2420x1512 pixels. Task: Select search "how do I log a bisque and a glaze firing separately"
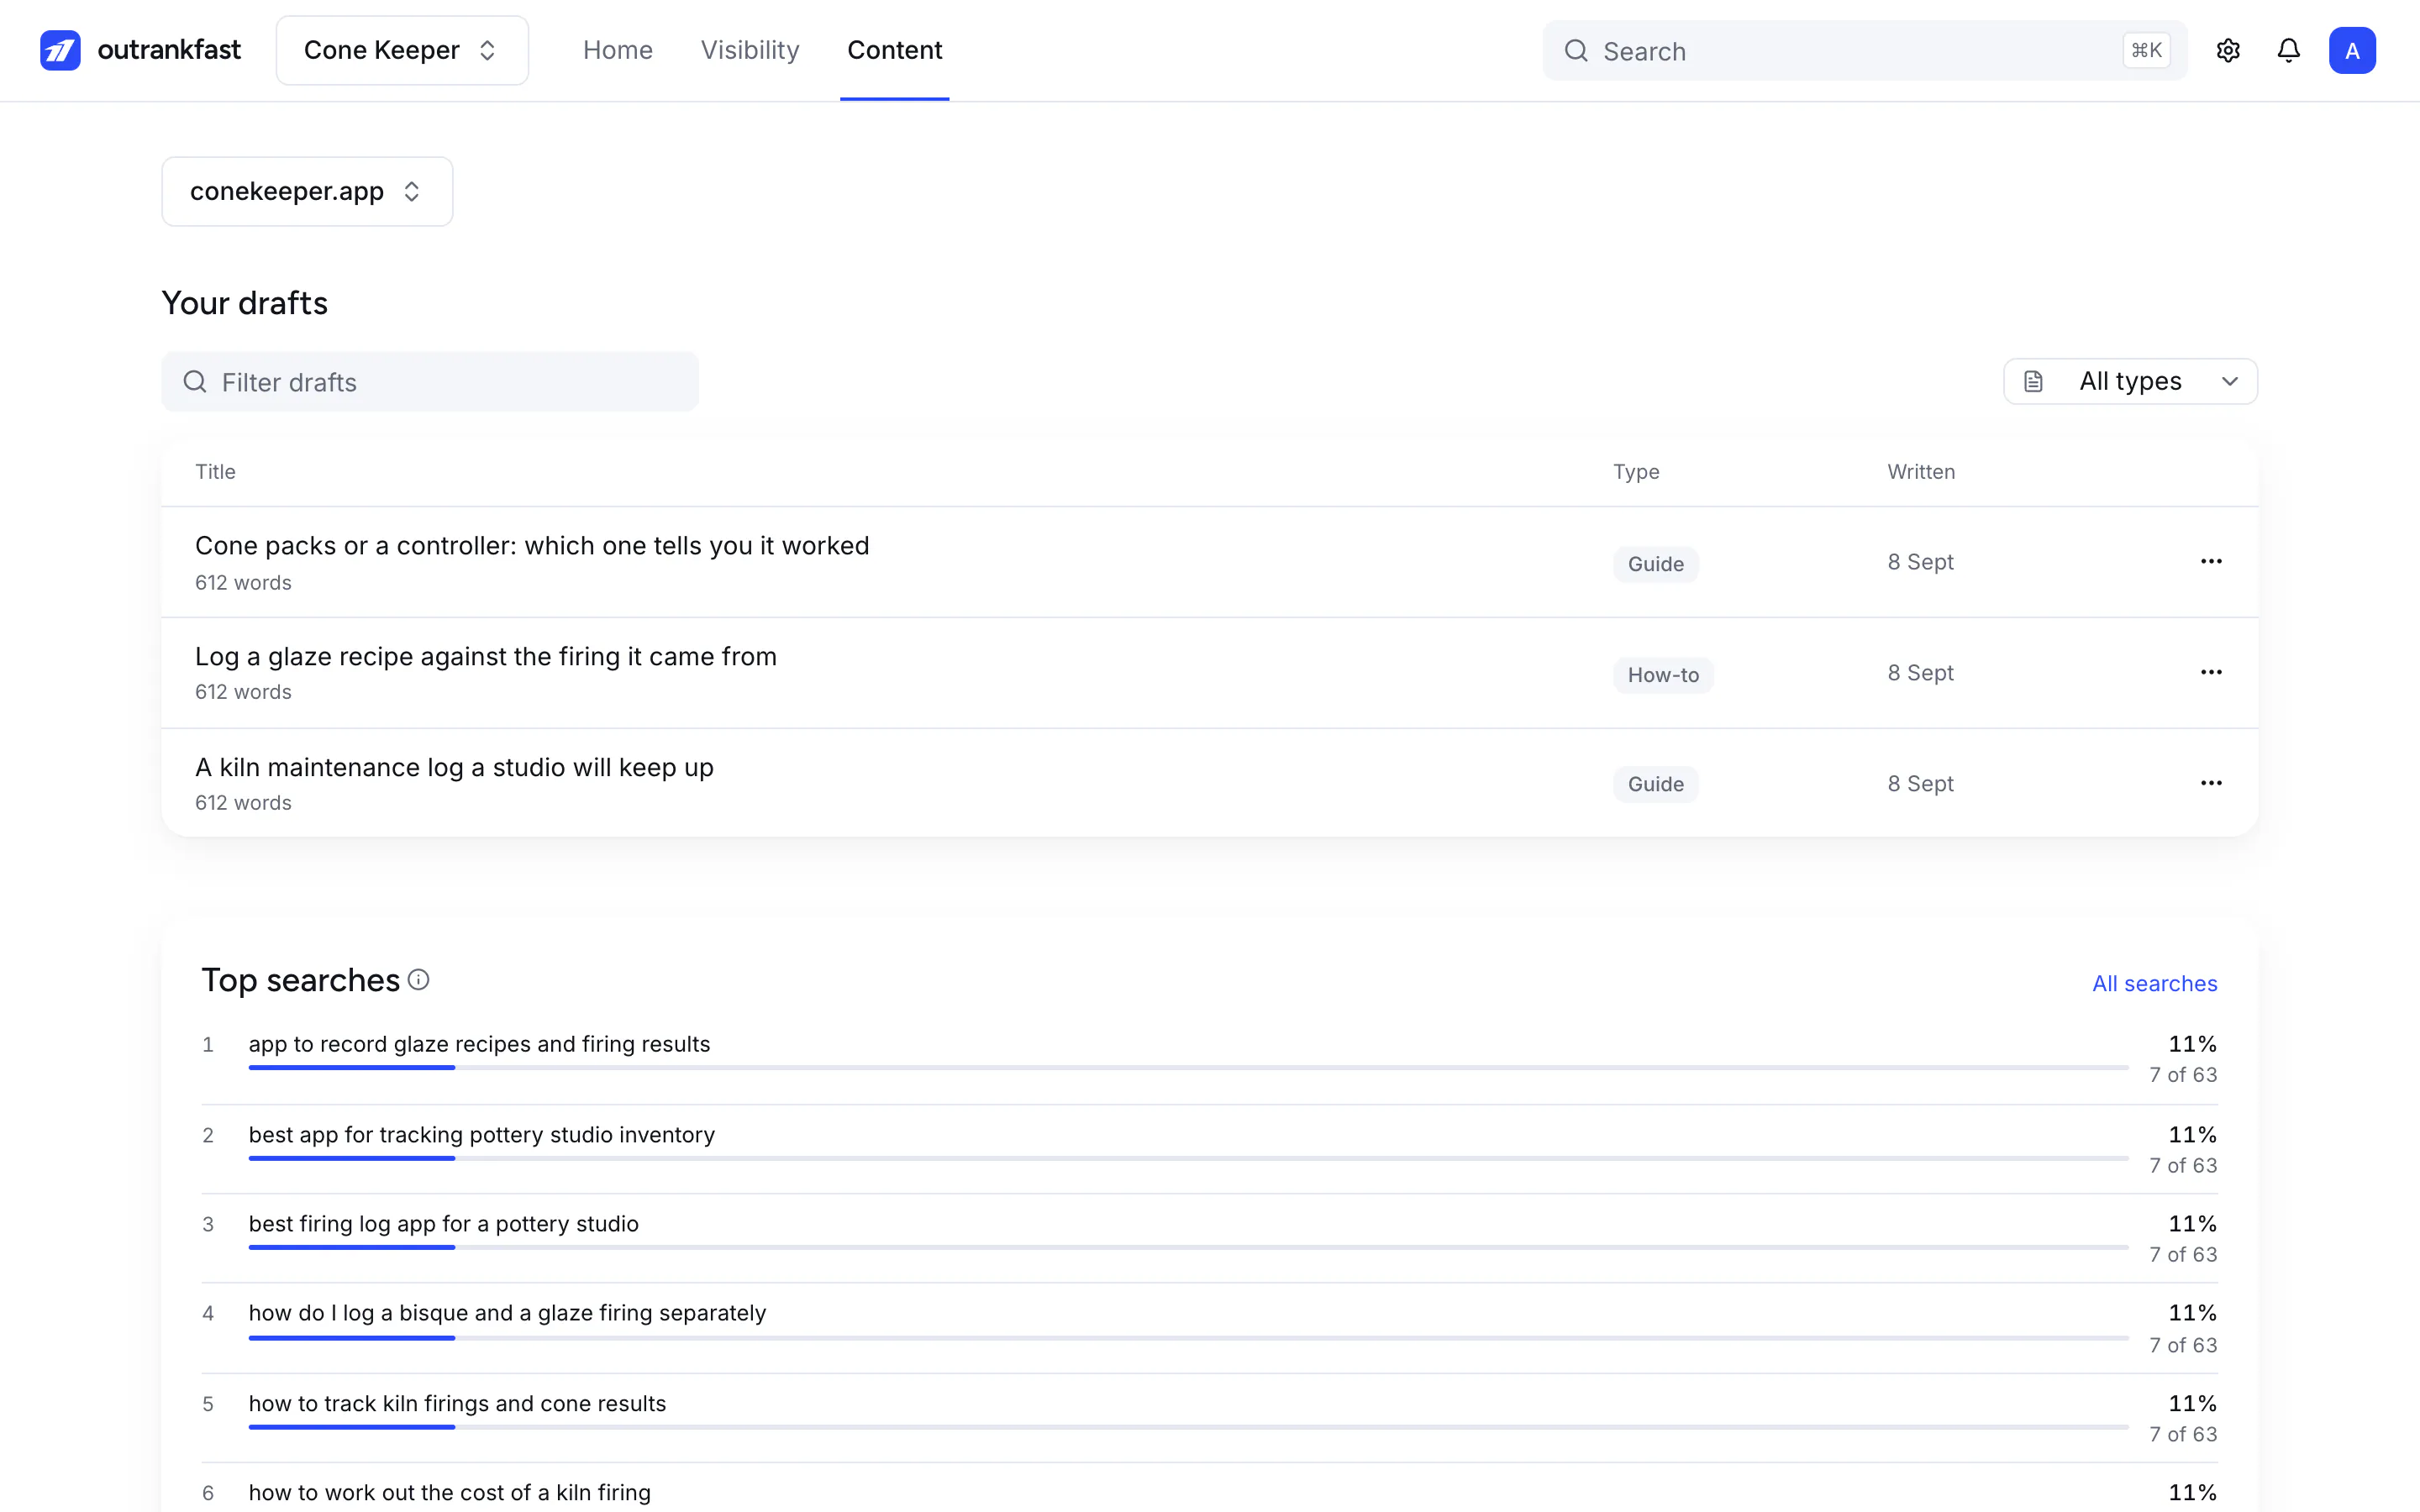point(507,1313)
